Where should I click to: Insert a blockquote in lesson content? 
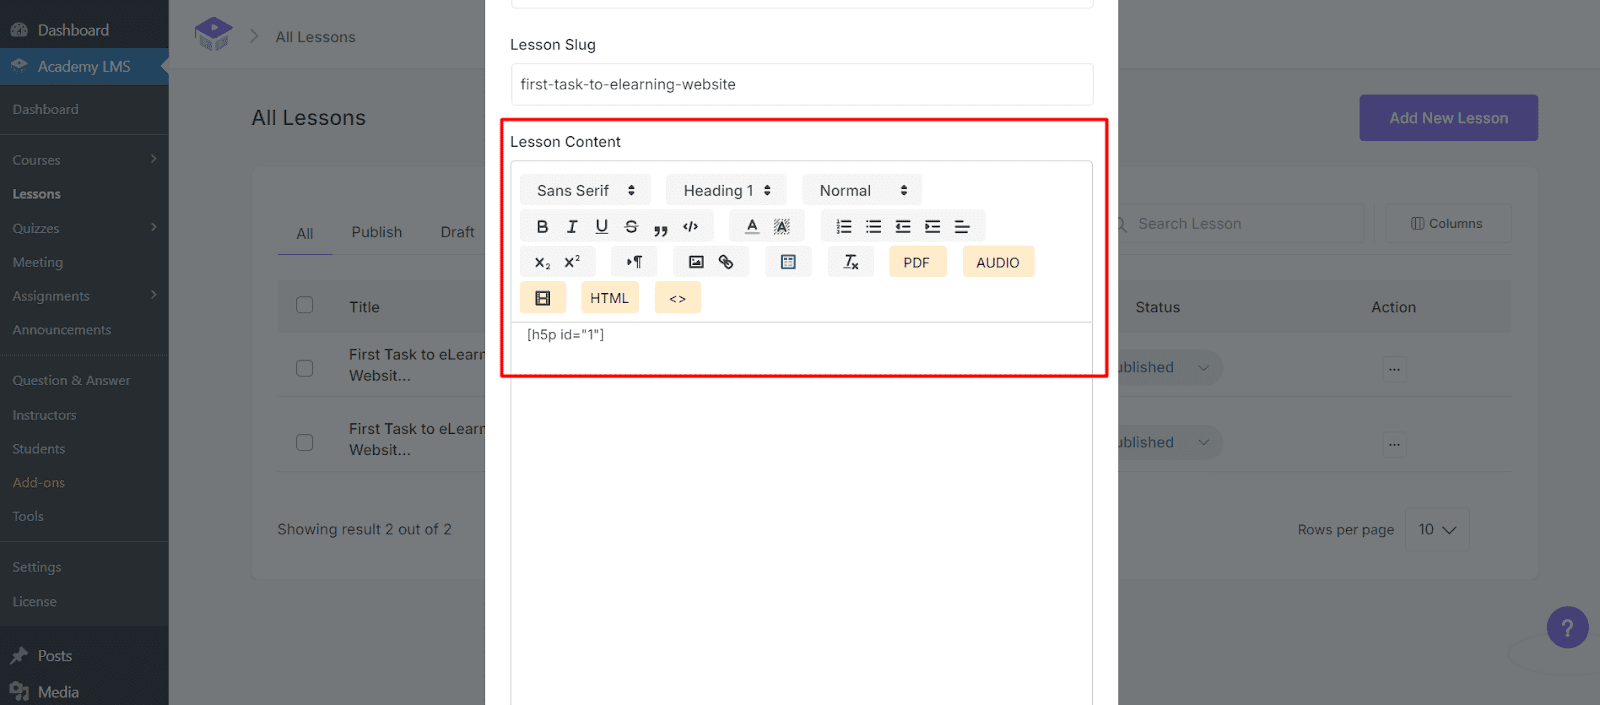coord(660,227)
